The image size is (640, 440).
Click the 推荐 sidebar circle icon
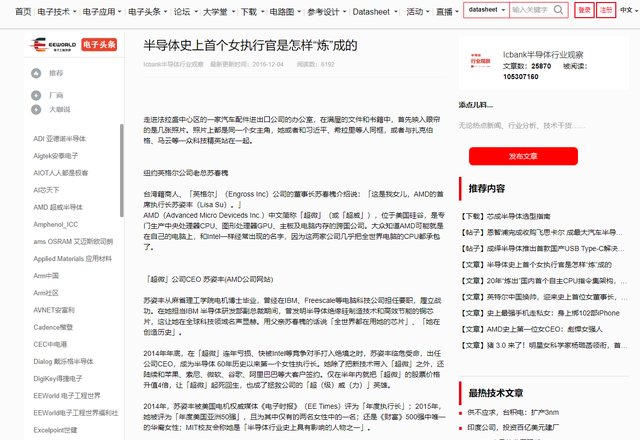pos(36,73)
